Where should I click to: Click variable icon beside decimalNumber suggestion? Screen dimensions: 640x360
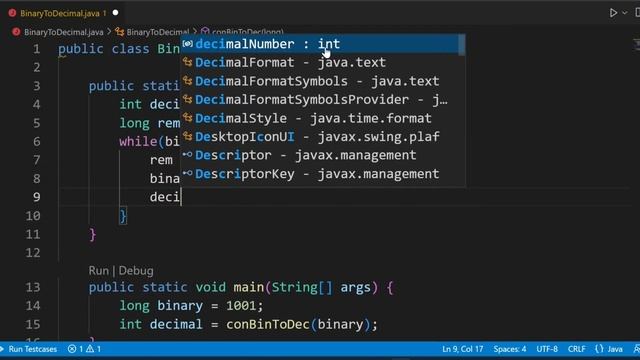tap(187, 44)
